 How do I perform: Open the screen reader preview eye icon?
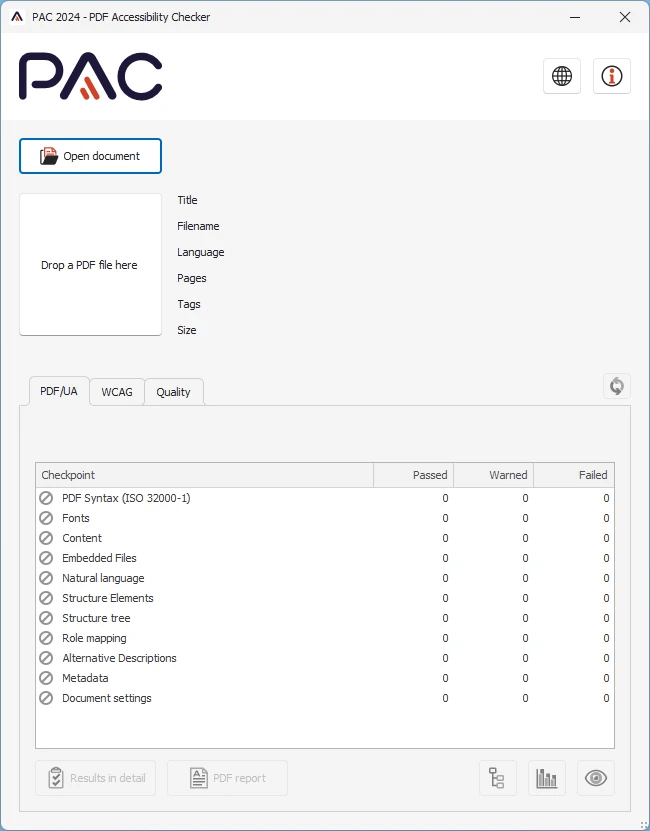coord(595,778)
